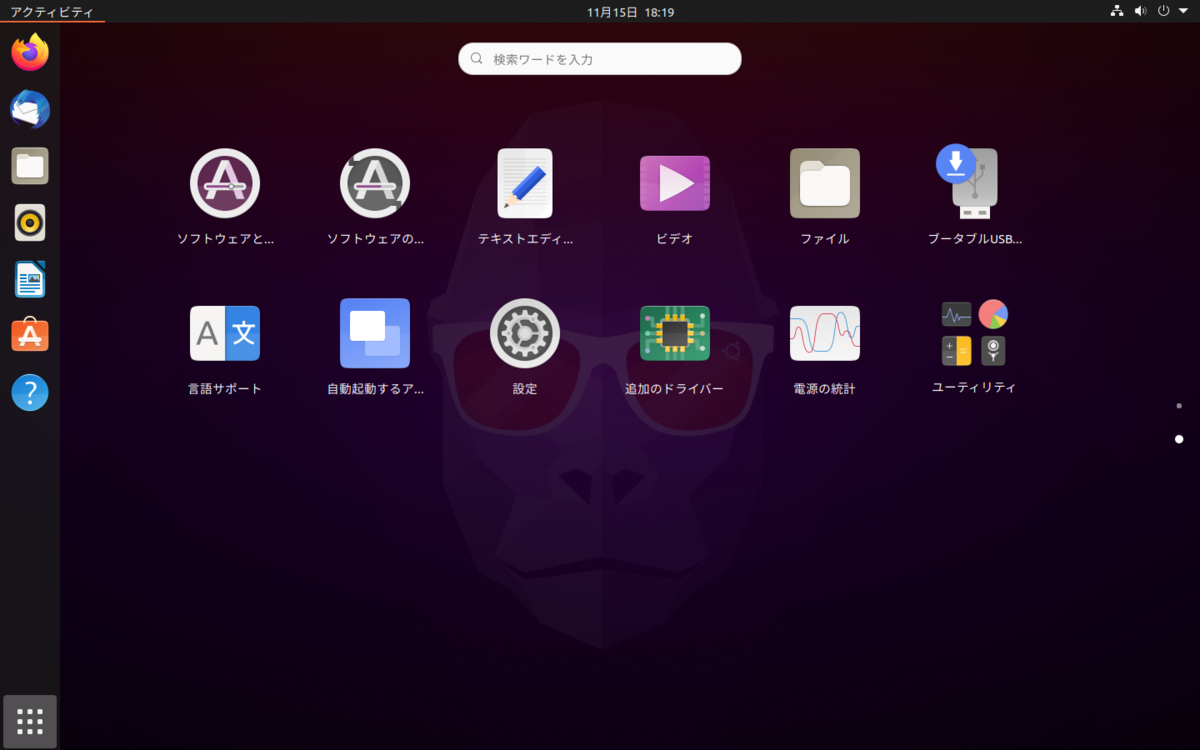Expand the system menu arrow

[x=1183, y=11]
